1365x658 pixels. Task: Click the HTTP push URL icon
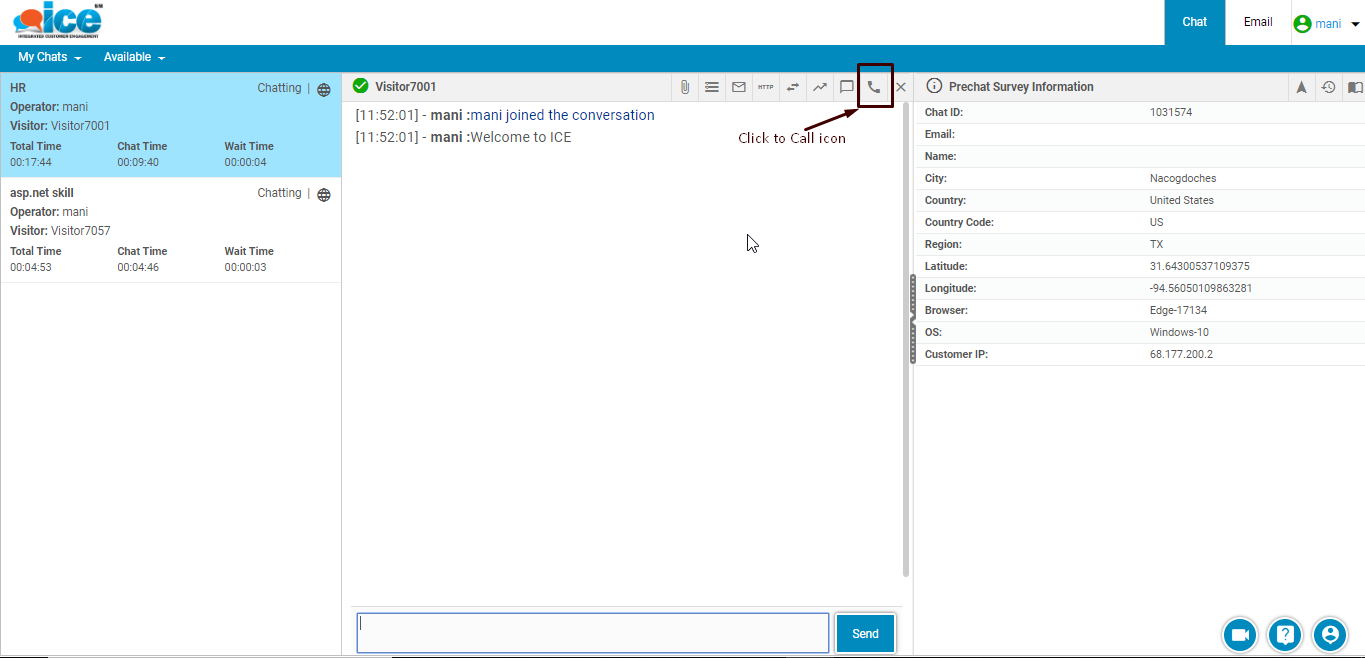point(765,87)
